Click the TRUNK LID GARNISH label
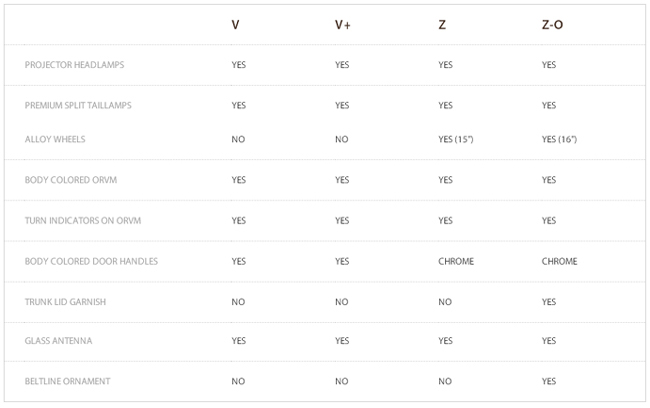The height and width of the screenshot is (408, 650). 65,302
